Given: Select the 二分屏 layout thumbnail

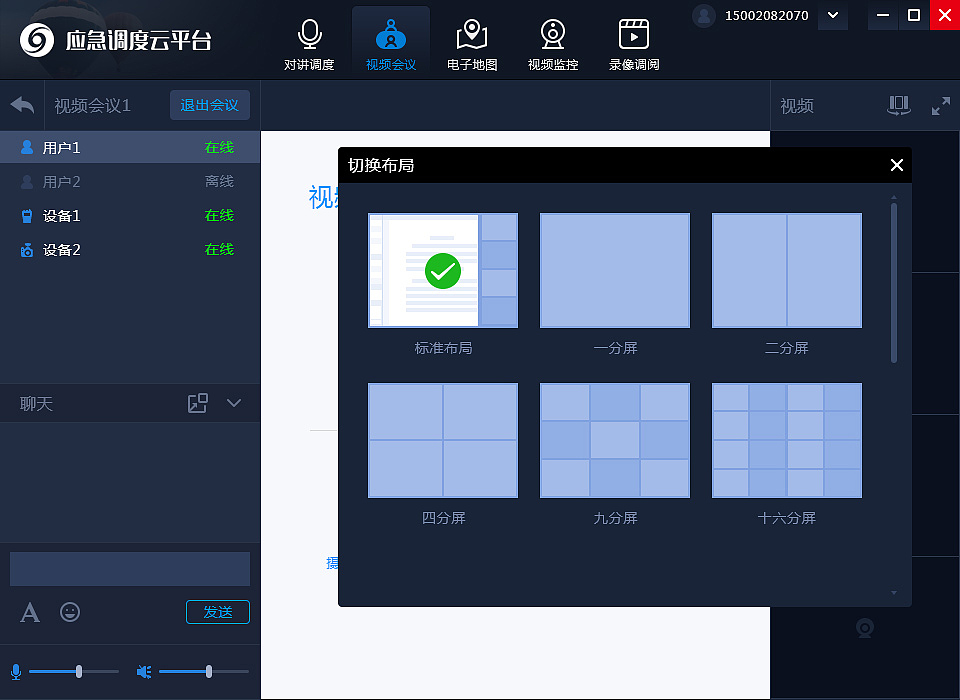Looking at the screenshot, I should tap(787, 270).
